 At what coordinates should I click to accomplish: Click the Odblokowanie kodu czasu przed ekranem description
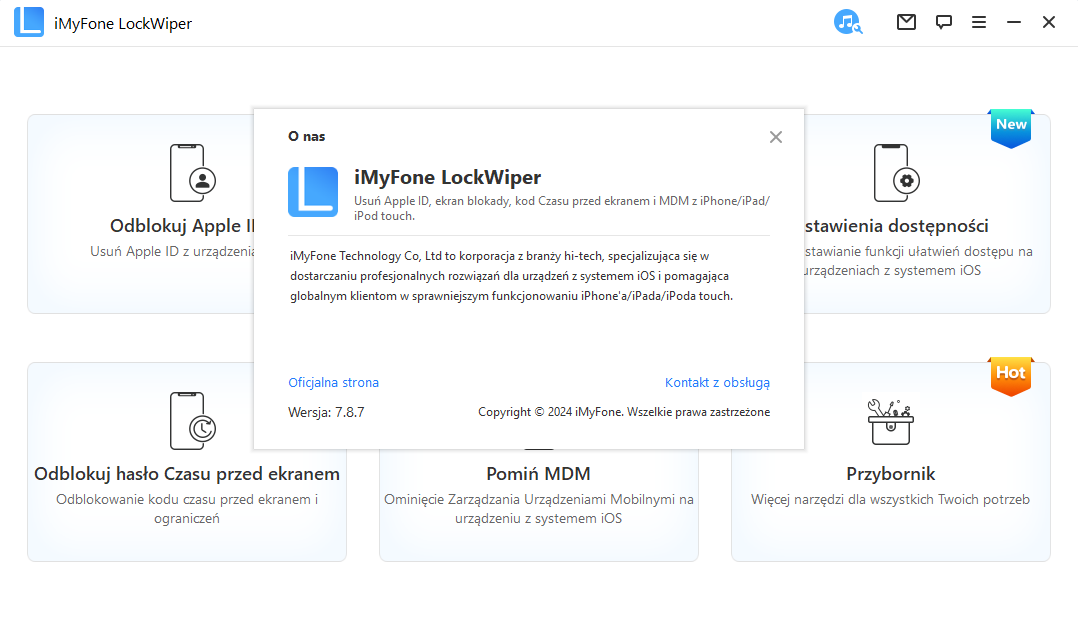[187, 509]
